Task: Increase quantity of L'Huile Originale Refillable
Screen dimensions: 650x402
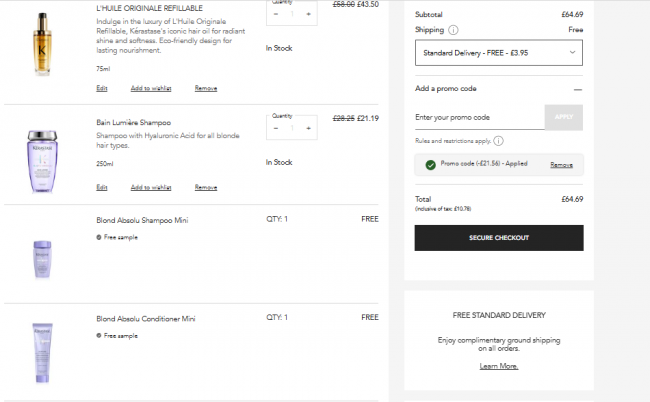Action: pyautogui.click(x=309, y=14)
